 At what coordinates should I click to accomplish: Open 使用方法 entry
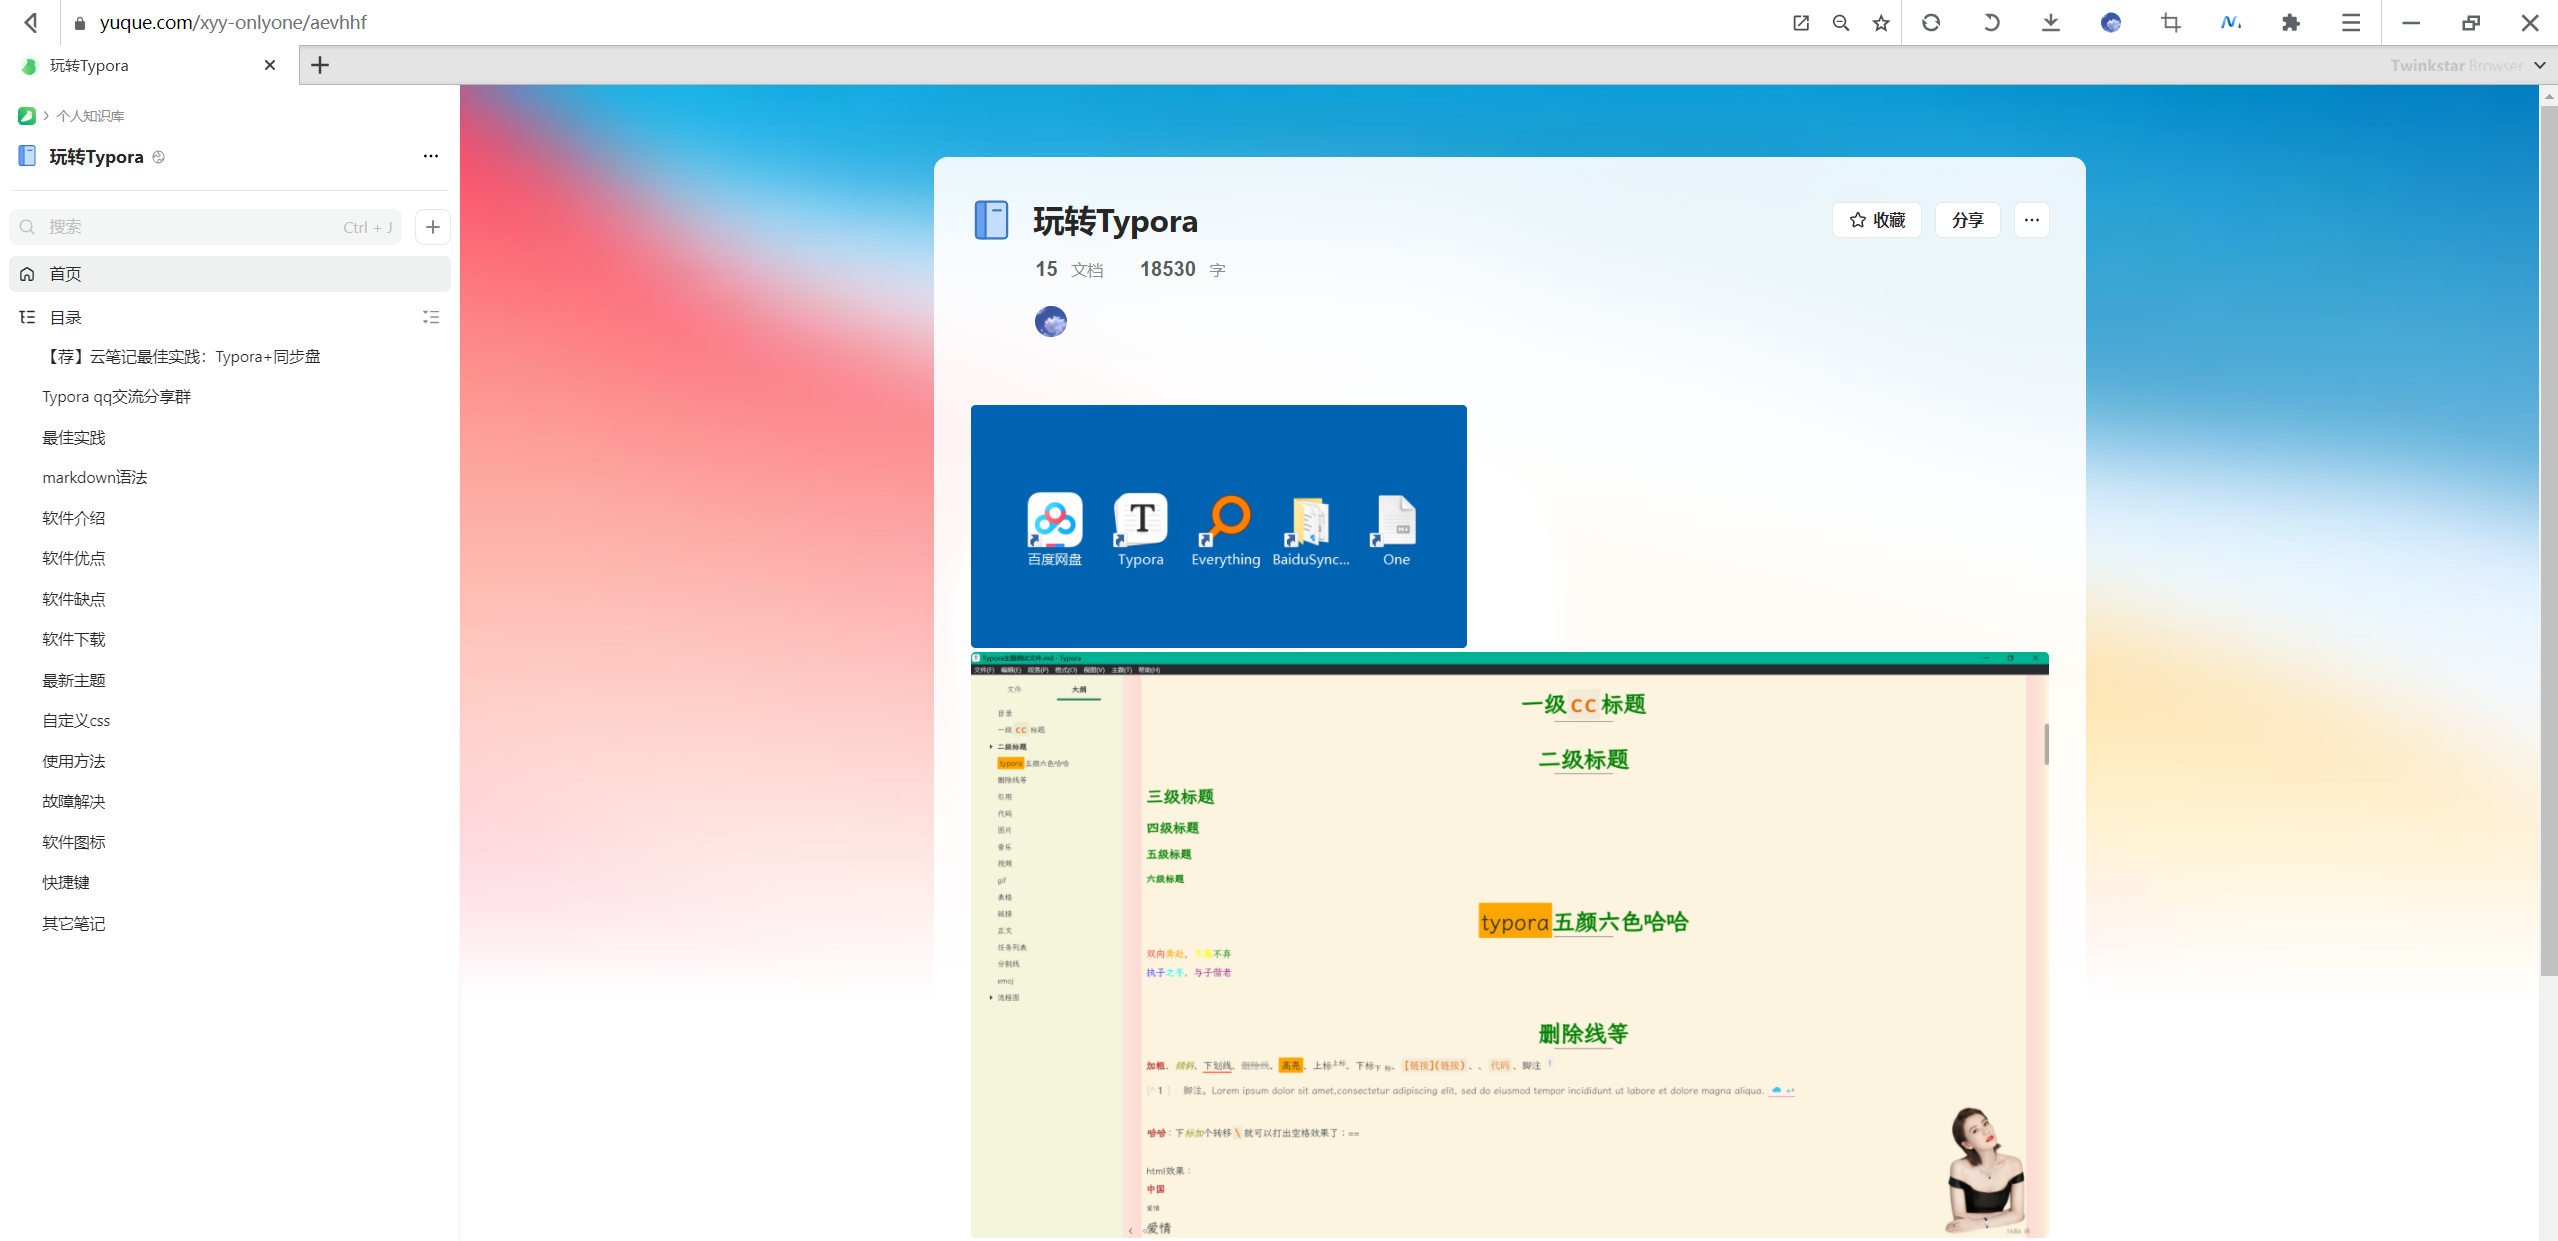pyautogui.click(x=74, y=761)
